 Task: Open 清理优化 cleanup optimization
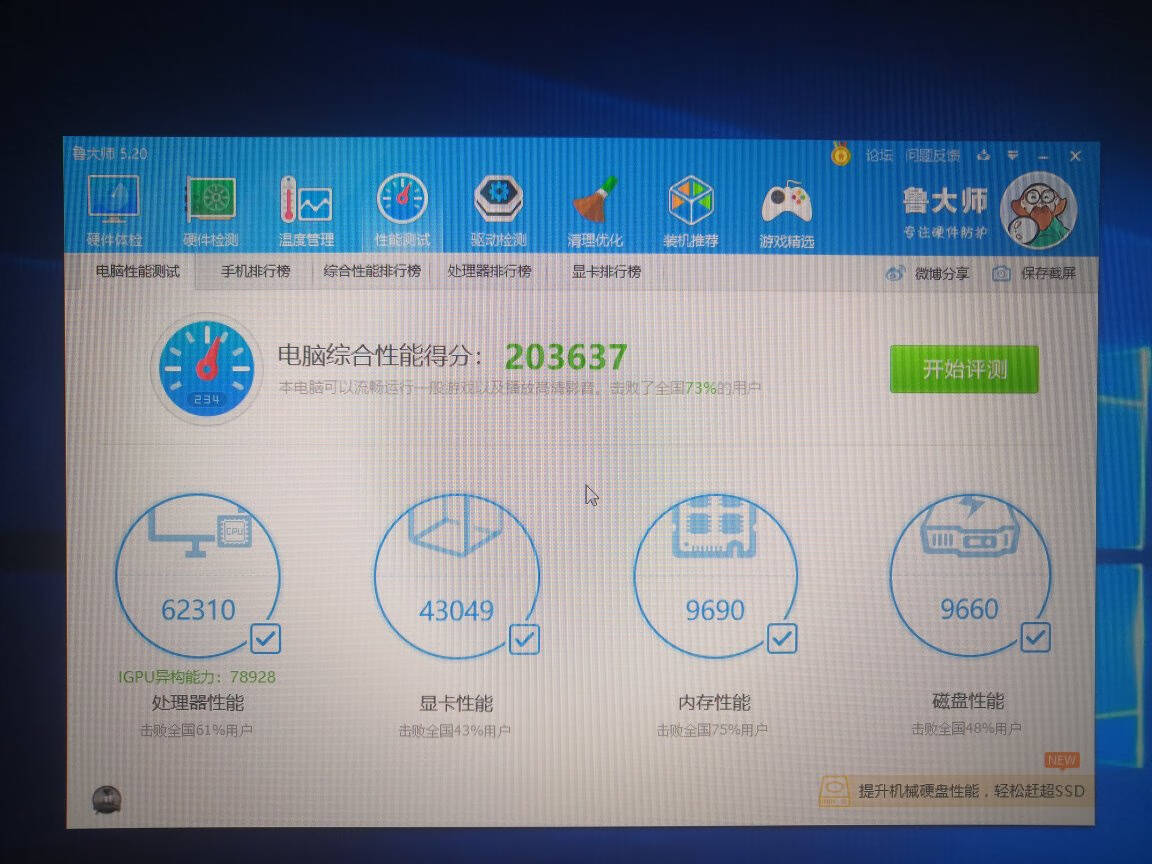[595, 212]
